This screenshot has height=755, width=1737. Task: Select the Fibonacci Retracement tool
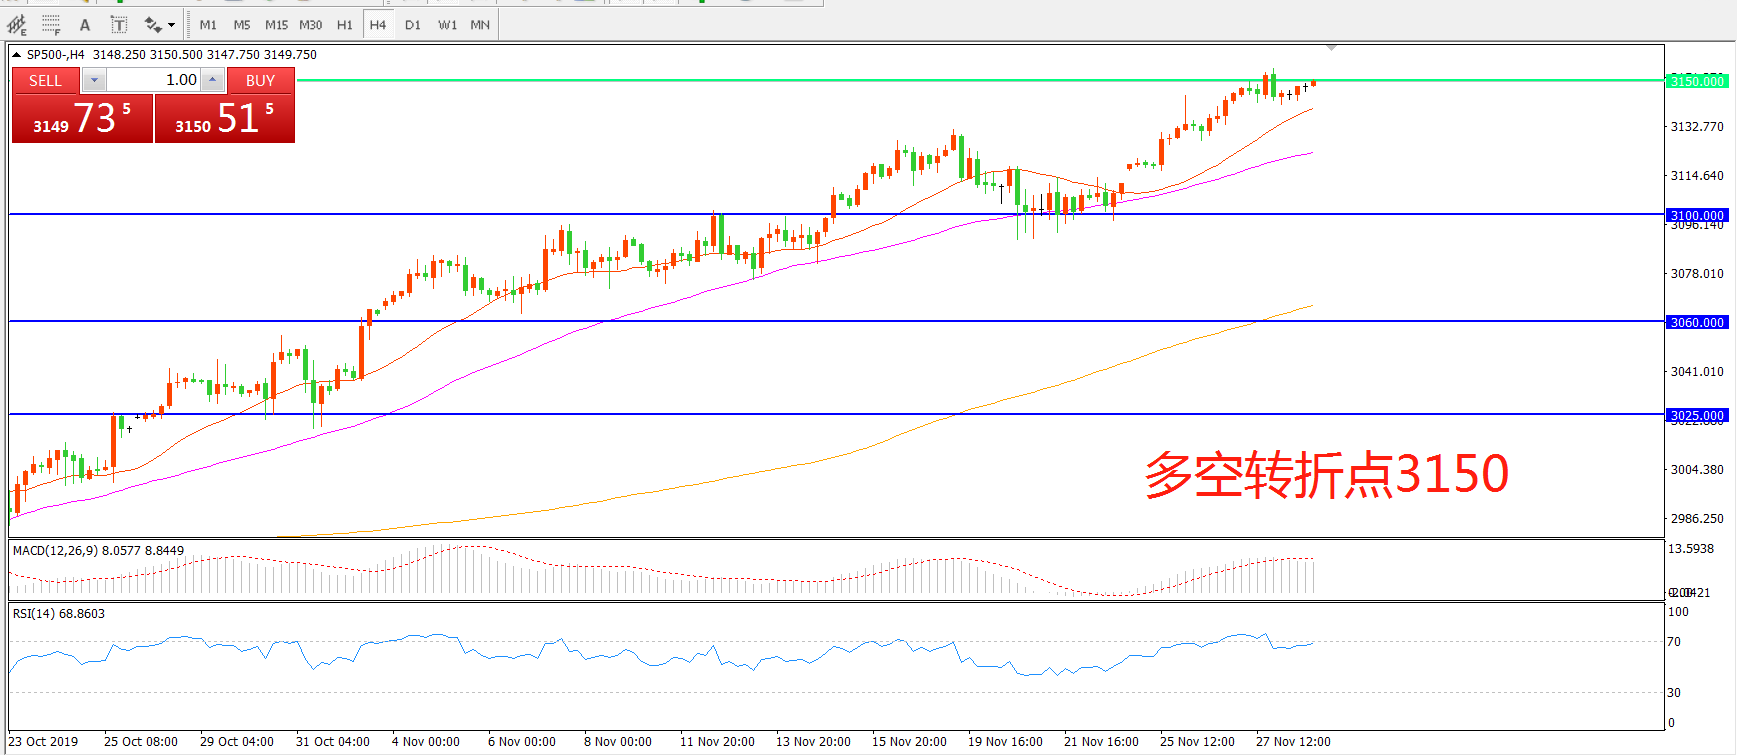click(x=51, y=25)
